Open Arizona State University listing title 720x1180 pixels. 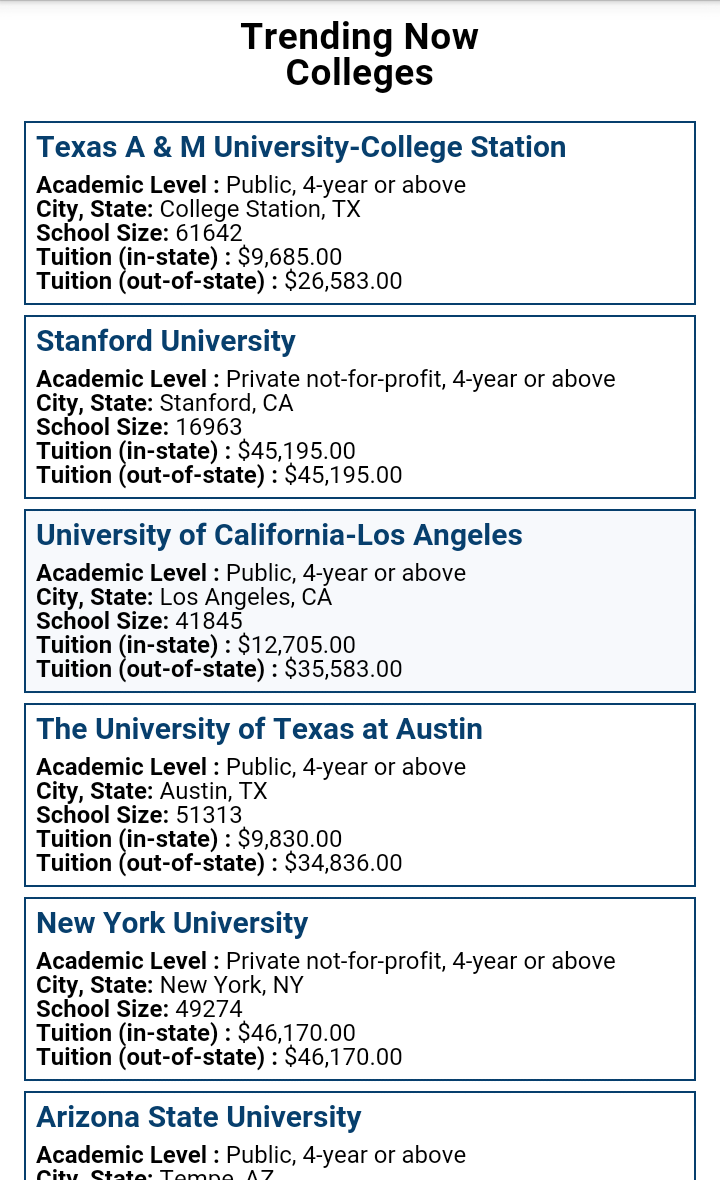click(x=198, y=1117)
